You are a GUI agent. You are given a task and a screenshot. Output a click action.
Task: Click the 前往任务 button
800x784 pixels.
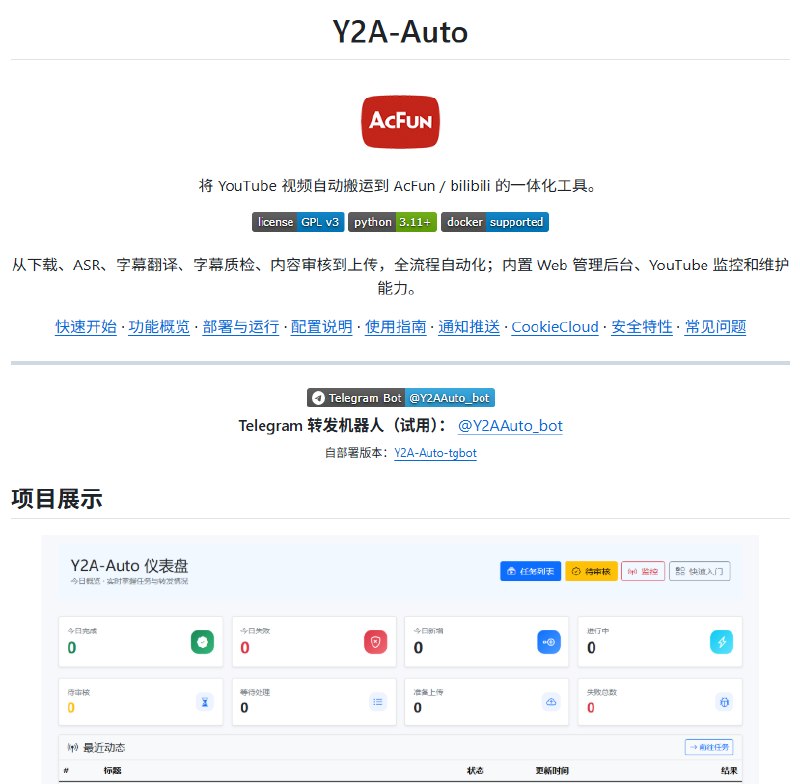[x=709, y=747]
